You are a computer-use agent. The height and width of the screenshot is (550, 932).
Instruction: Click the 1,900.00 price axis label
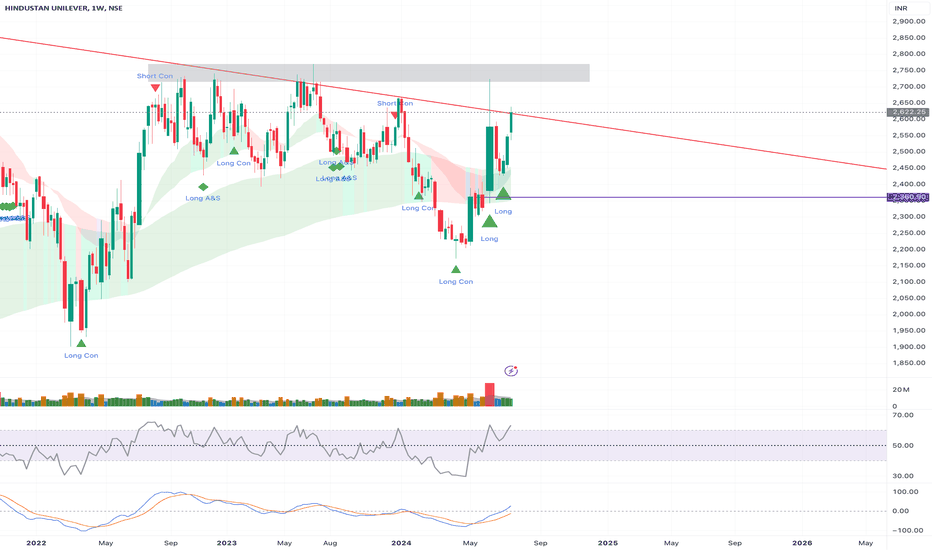(x=909, y=347)
